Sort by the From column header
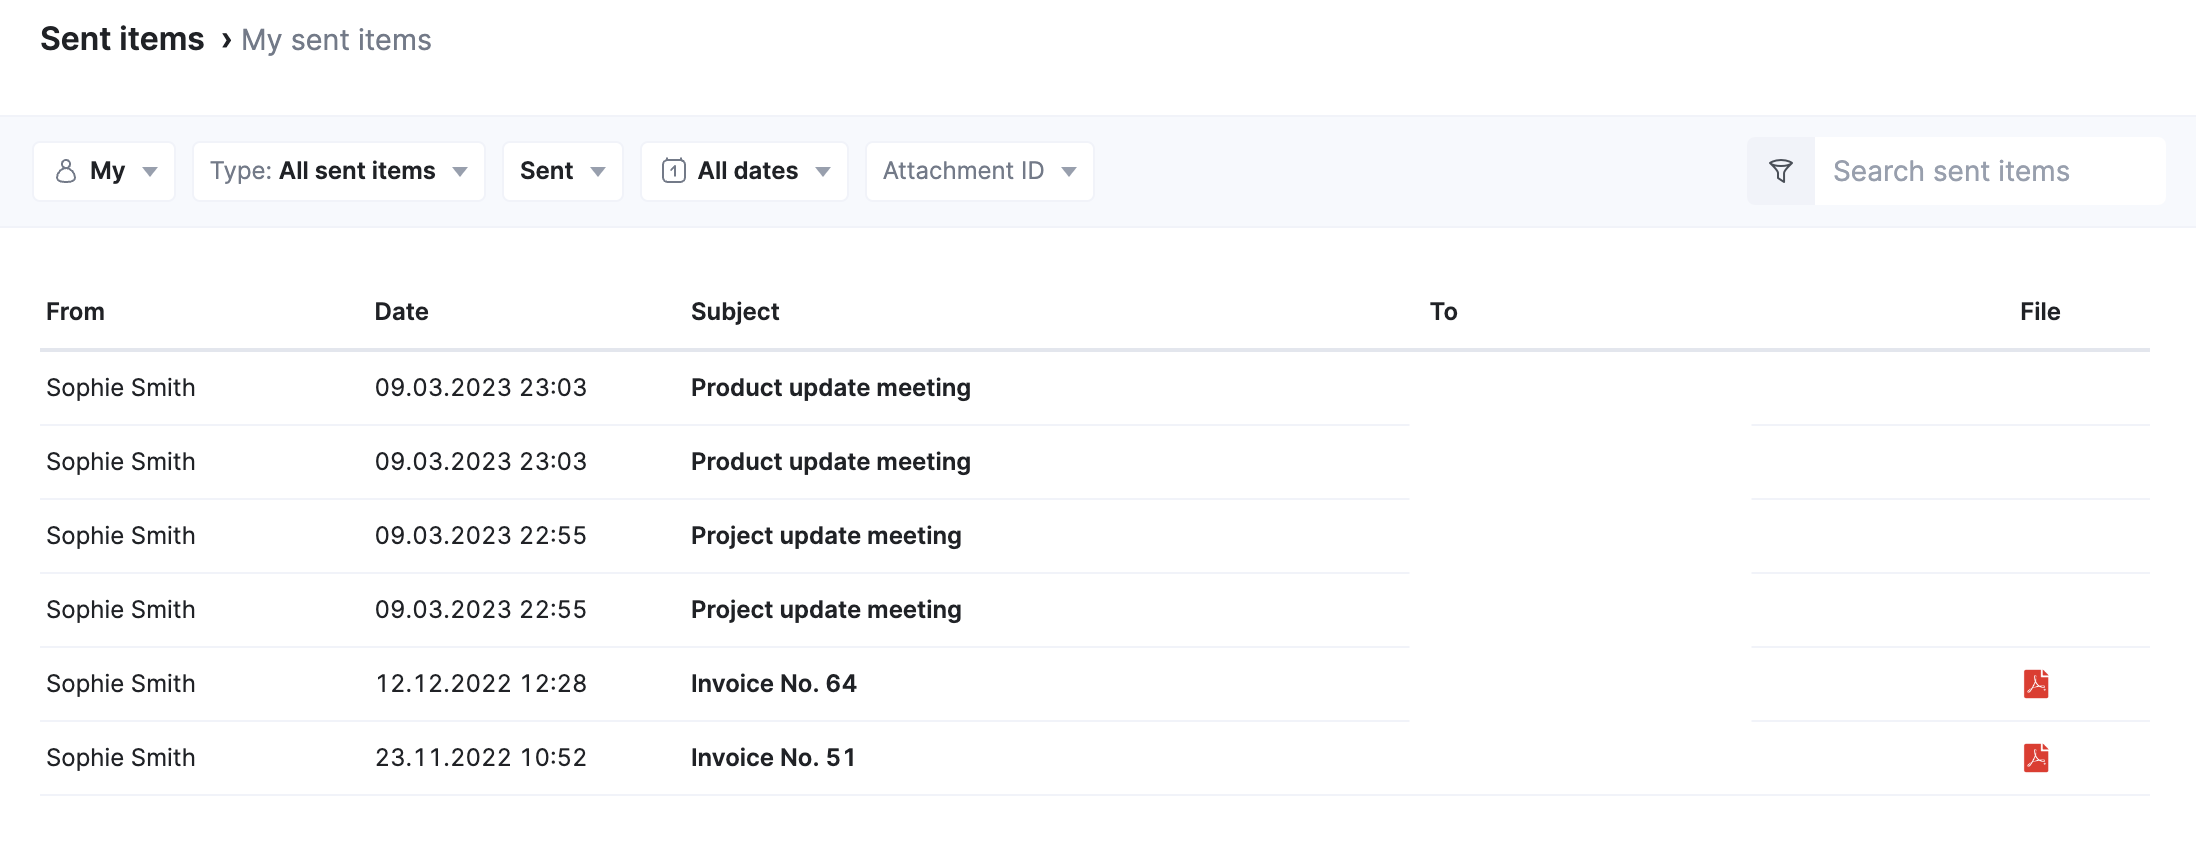2196x854 pixels. [x=75, y=312]
